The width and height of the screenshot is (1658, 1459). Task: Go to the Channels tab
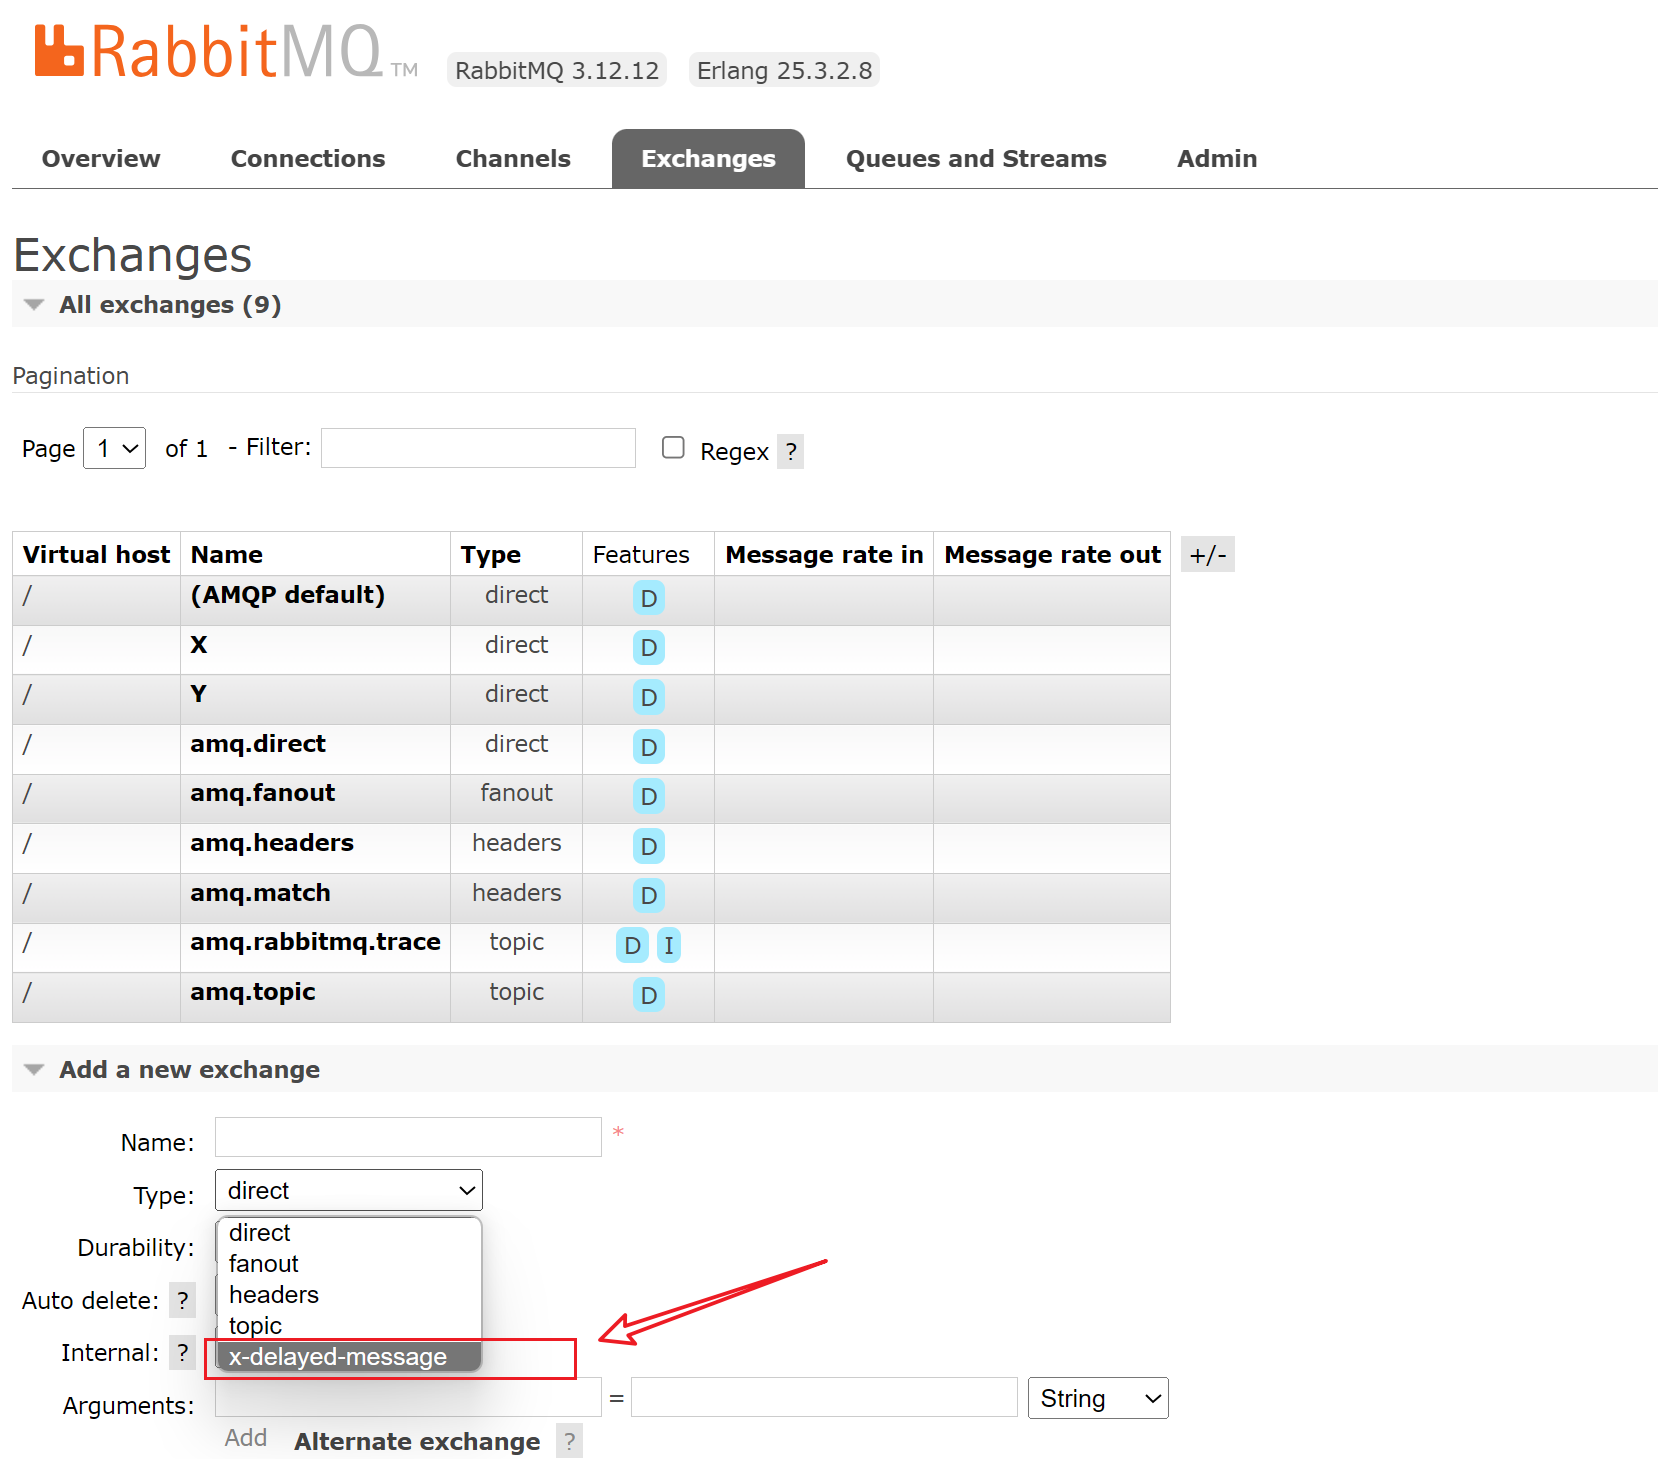point(513,159)
